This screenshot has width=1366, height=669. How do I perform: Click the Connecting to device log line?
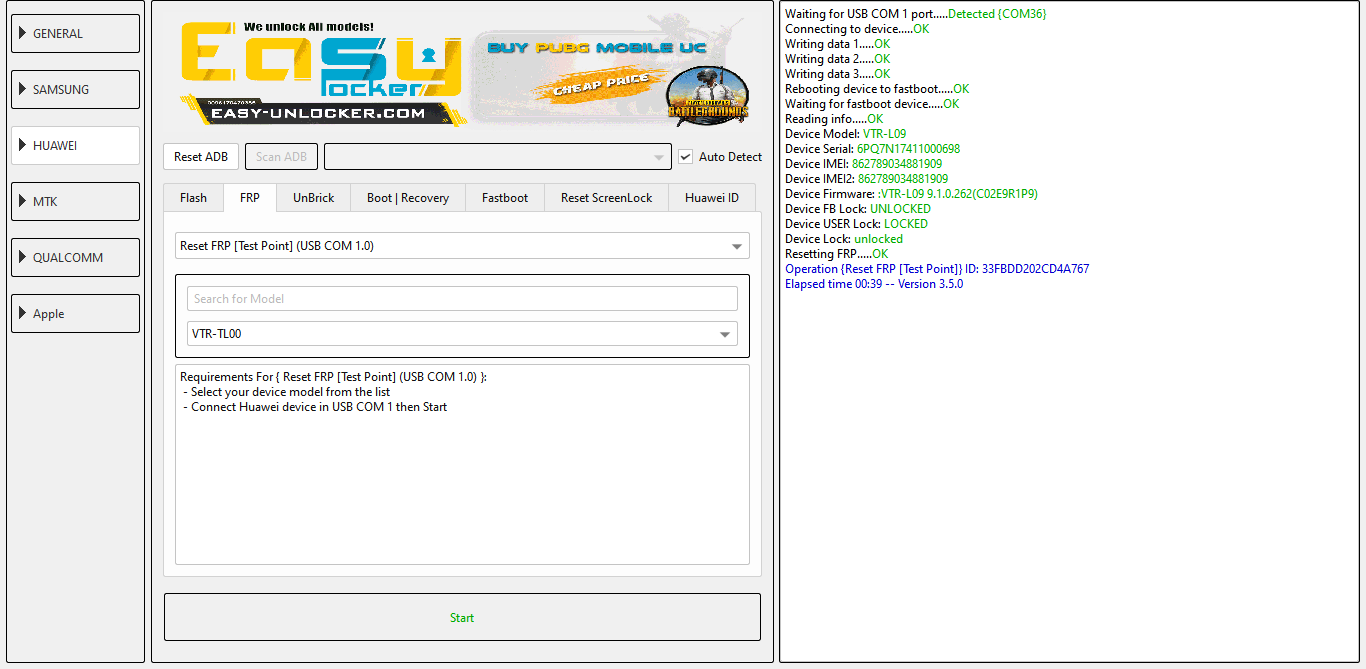click(x=857, y=29)
